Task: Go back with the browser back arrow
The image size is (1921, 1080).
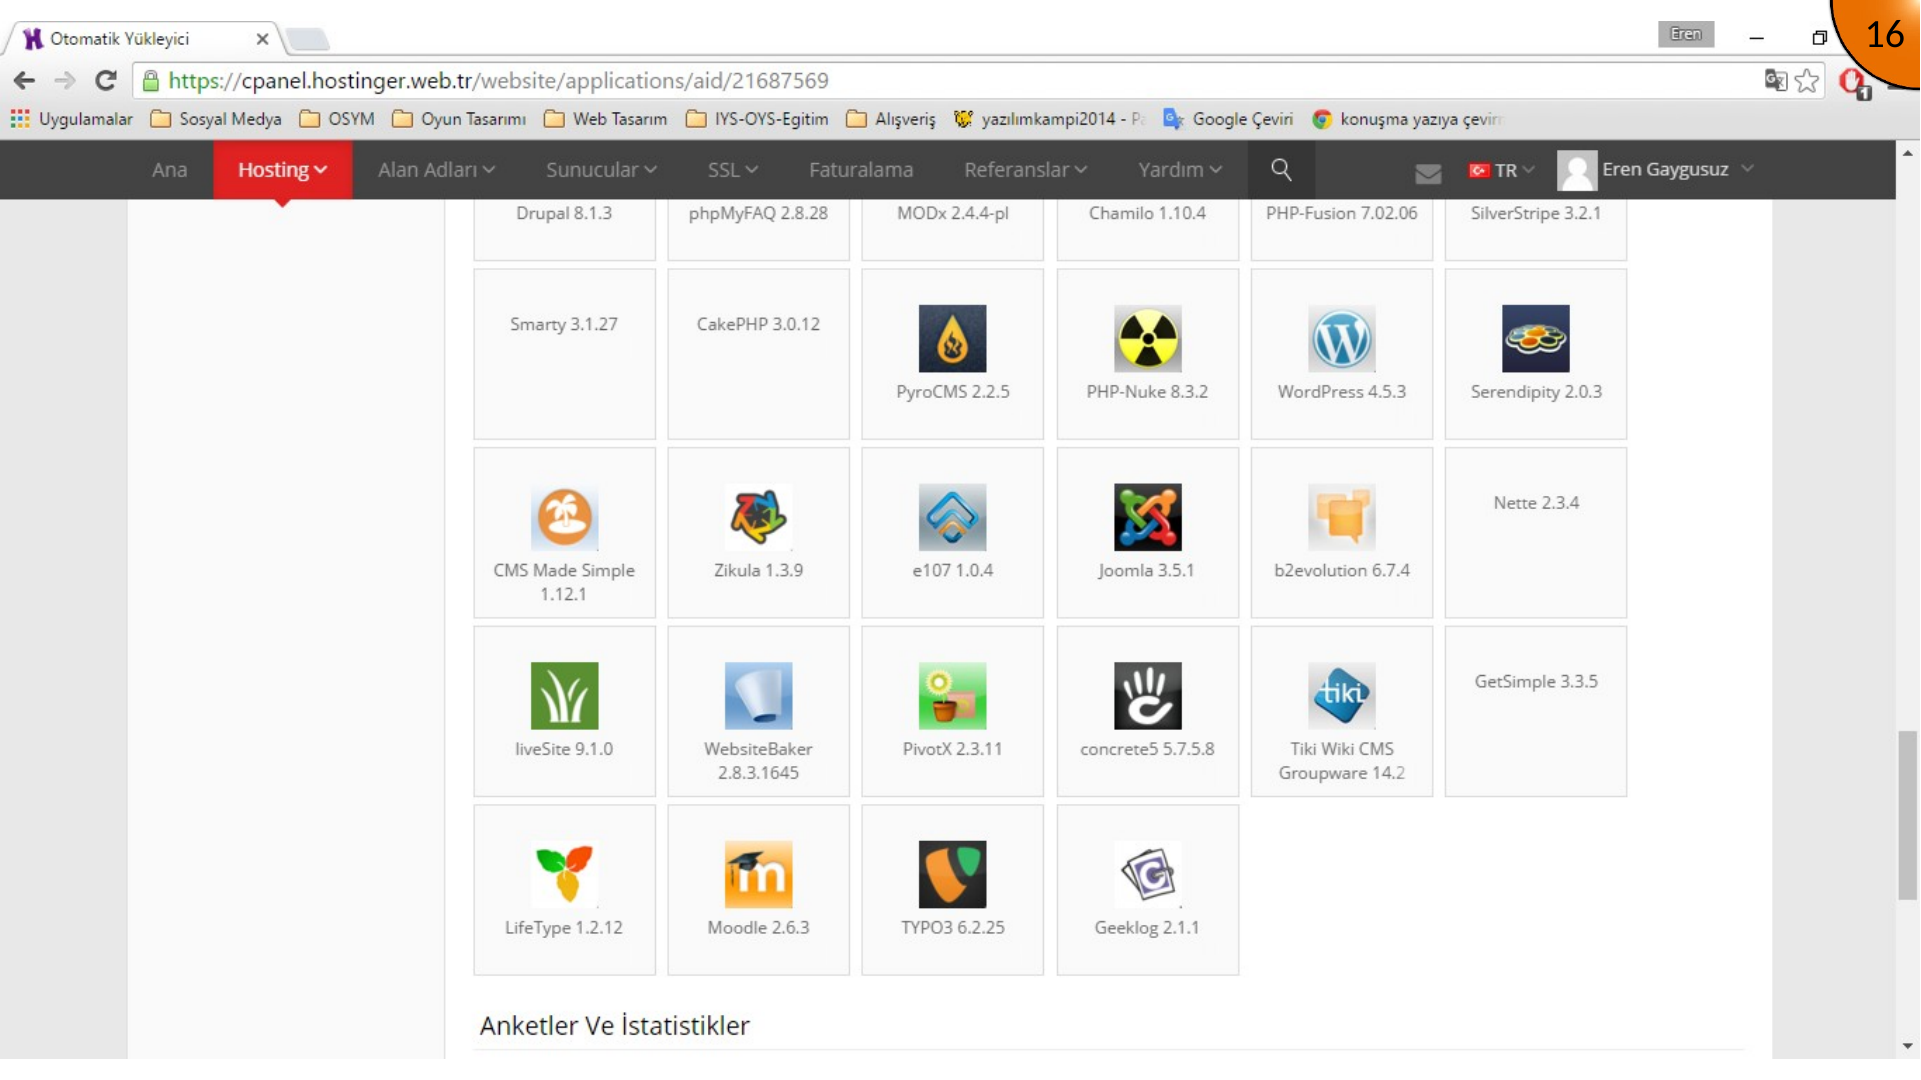Action: [x=24, y=80]
